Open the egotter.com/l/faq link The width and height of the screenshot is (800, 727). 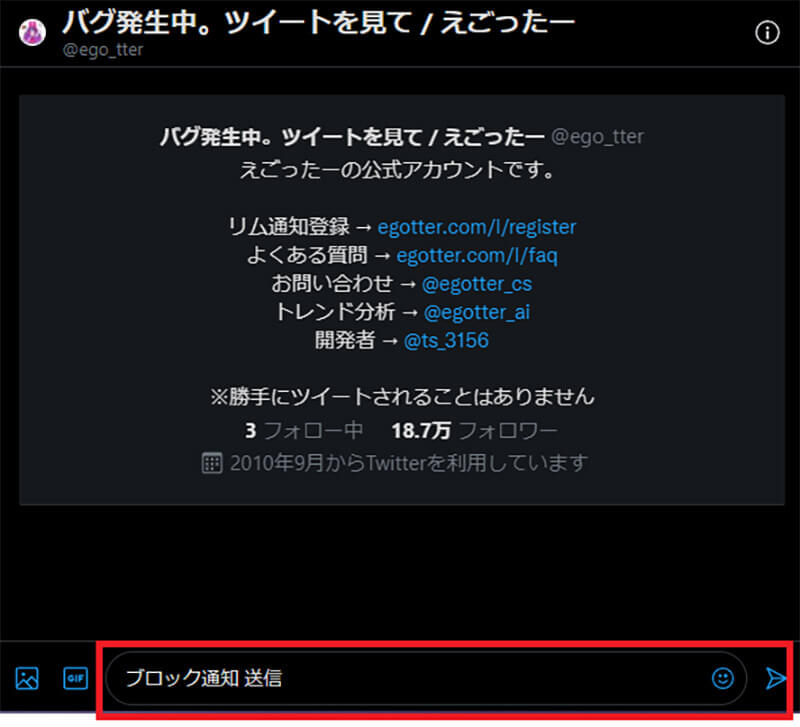tap(477, 255)
